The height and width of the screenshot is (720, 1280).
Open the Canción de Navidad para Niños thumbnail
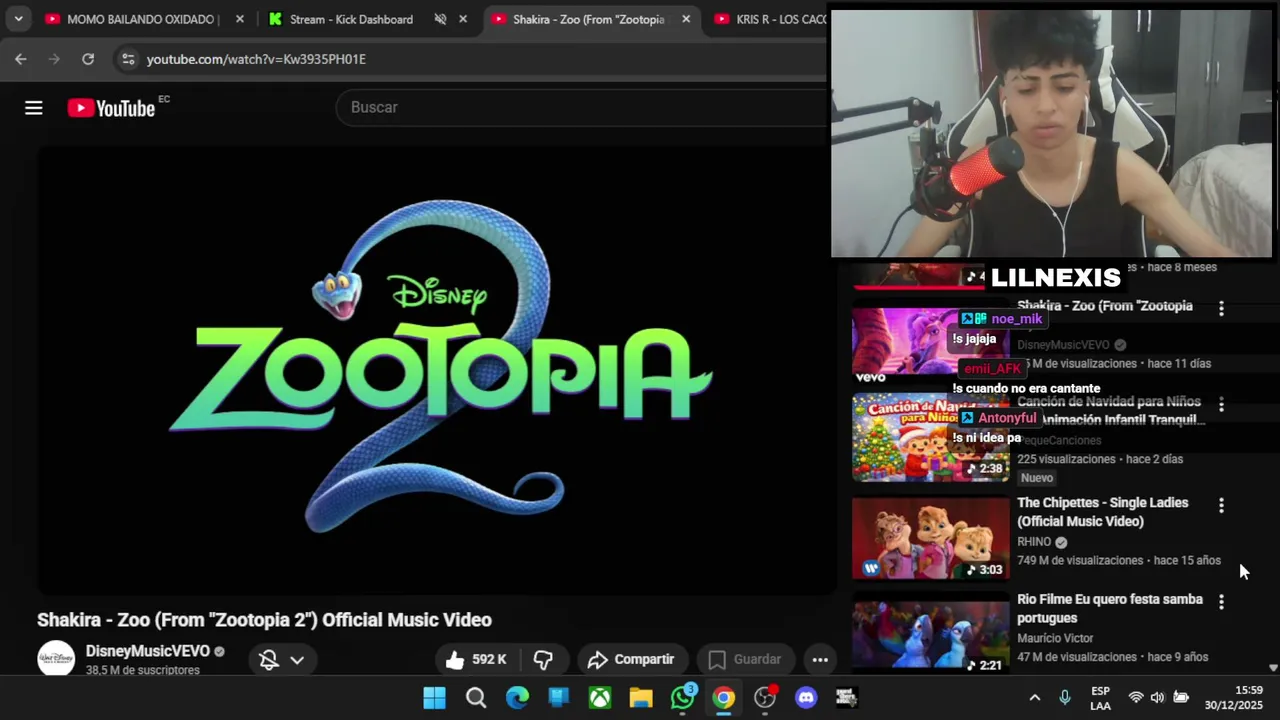[x=930, y=438]
